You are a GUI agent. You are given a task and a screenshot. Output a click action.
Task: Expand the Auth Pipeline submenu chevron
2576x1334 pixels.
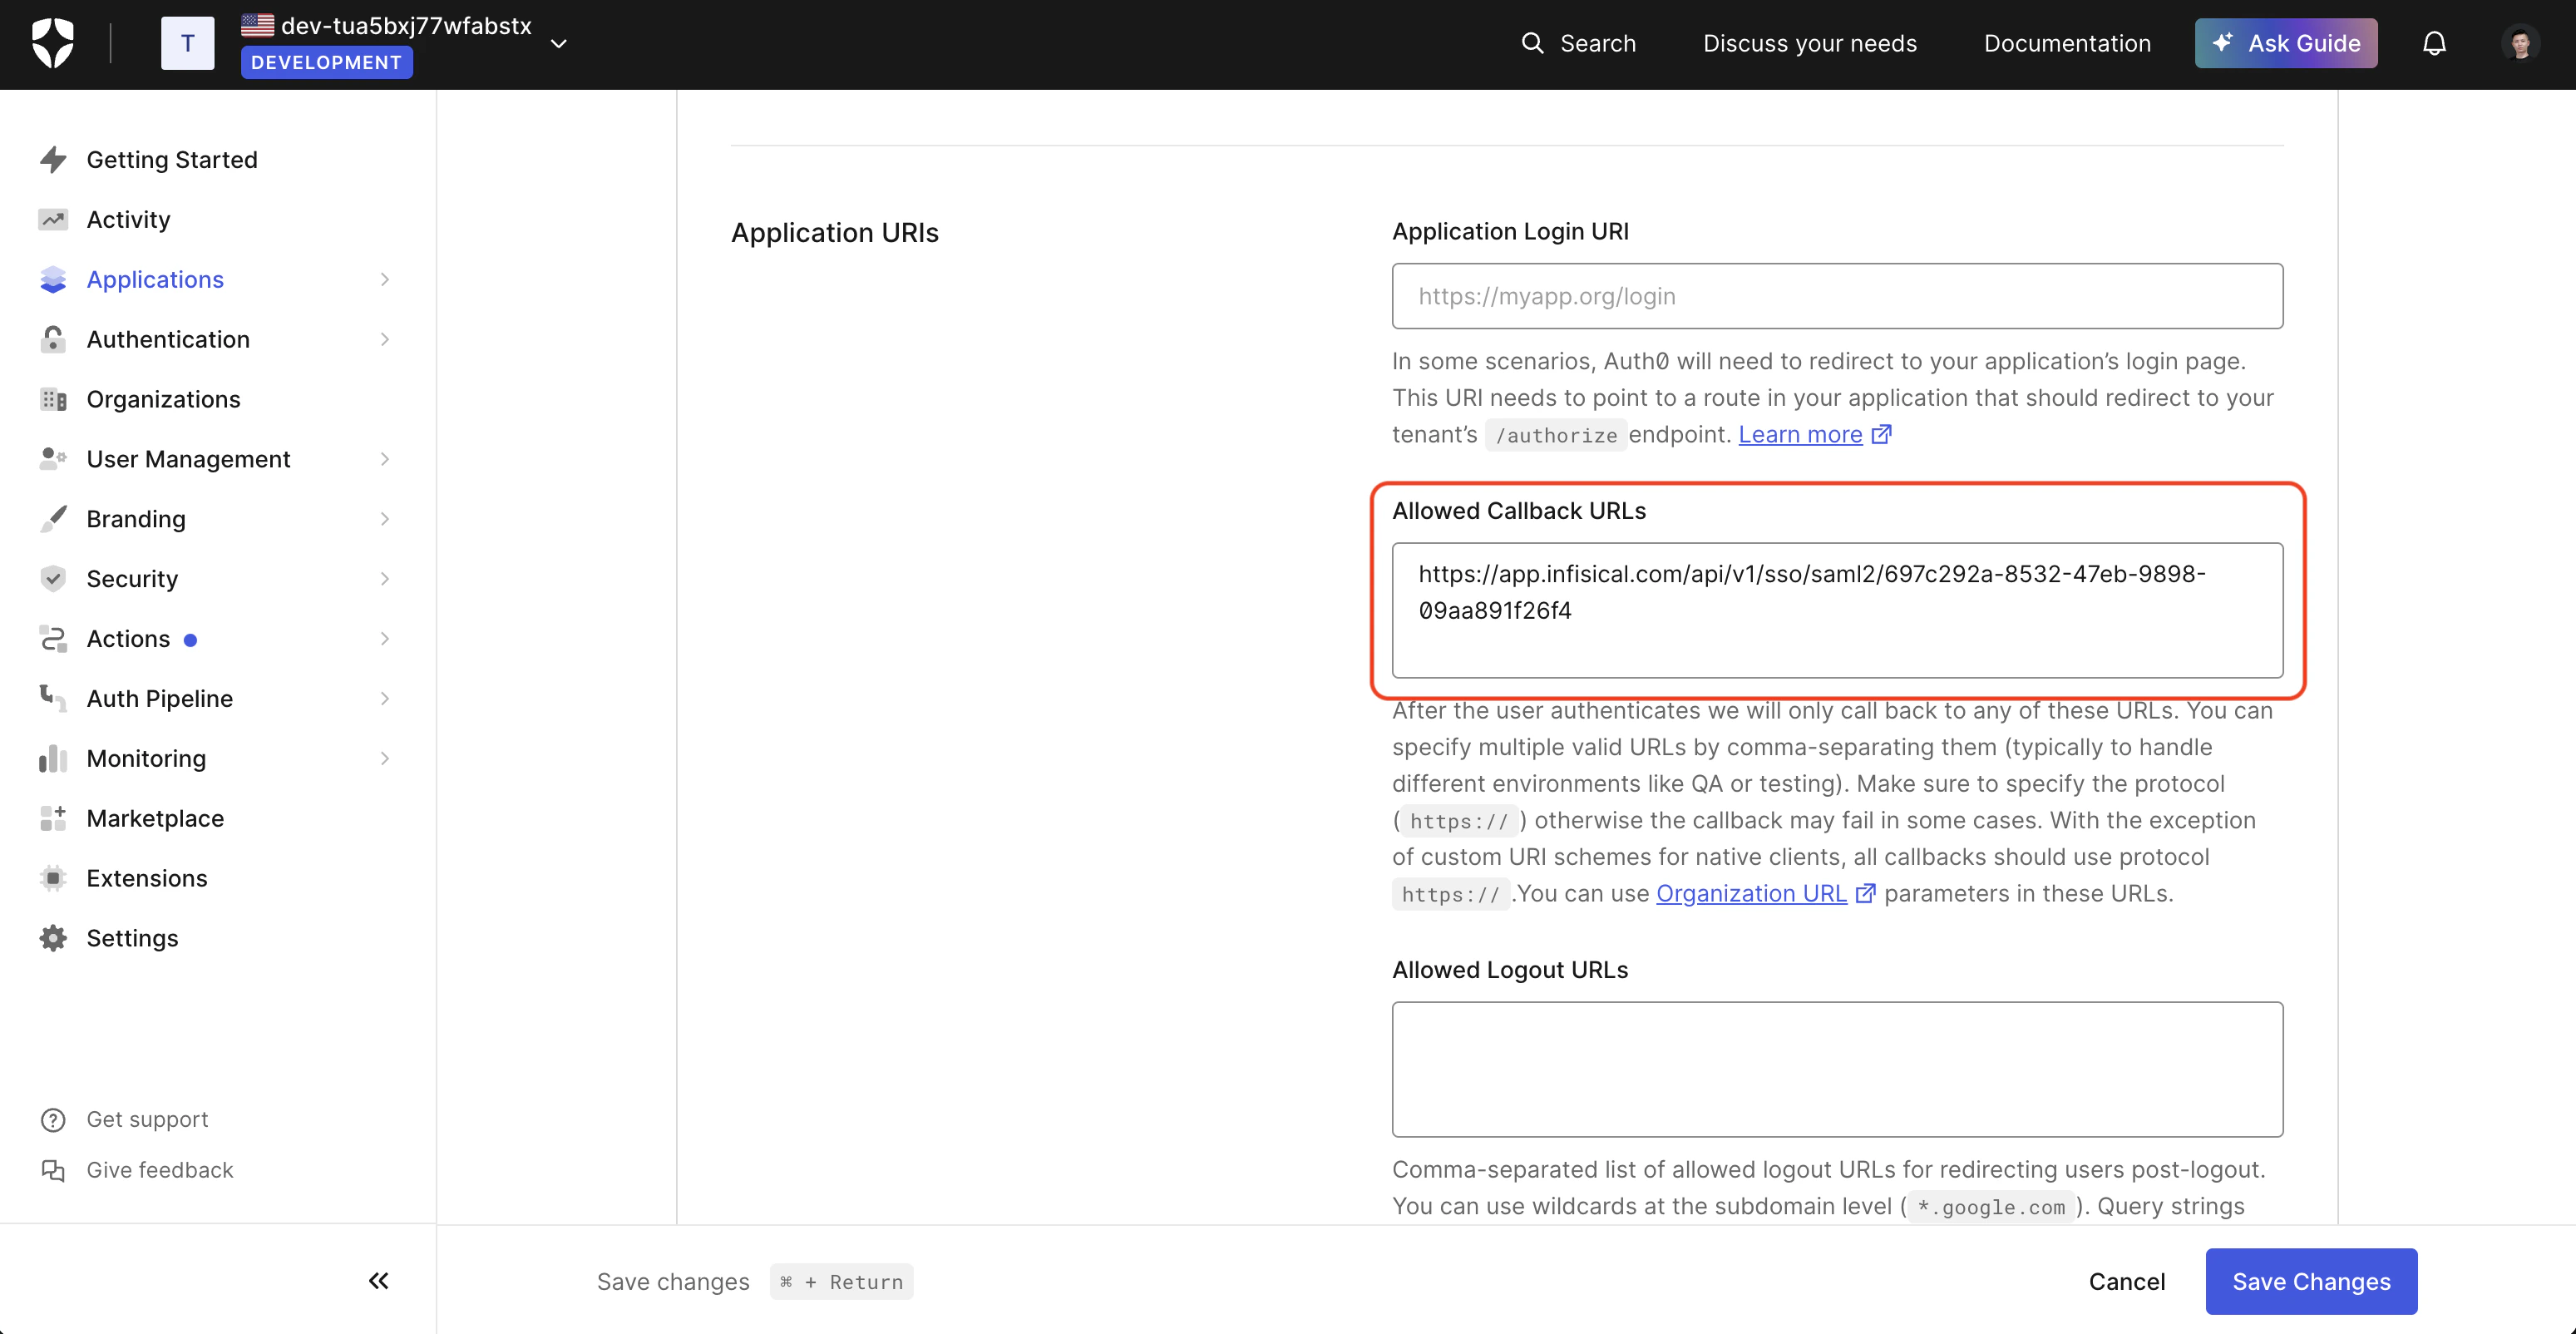pyautogui.click(x=385, y=698)
